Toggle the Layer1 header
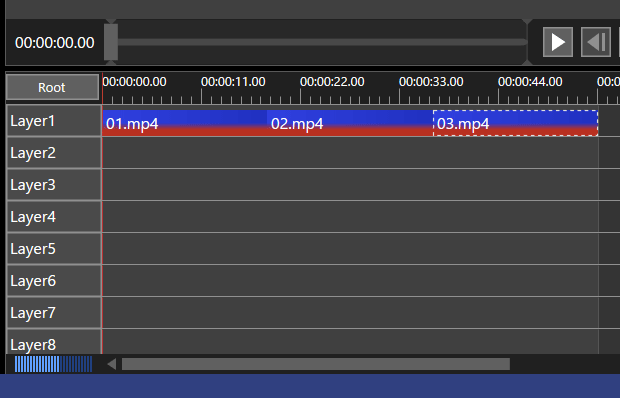Viewport: 620px width, 398px height. [x=54, y=121]
